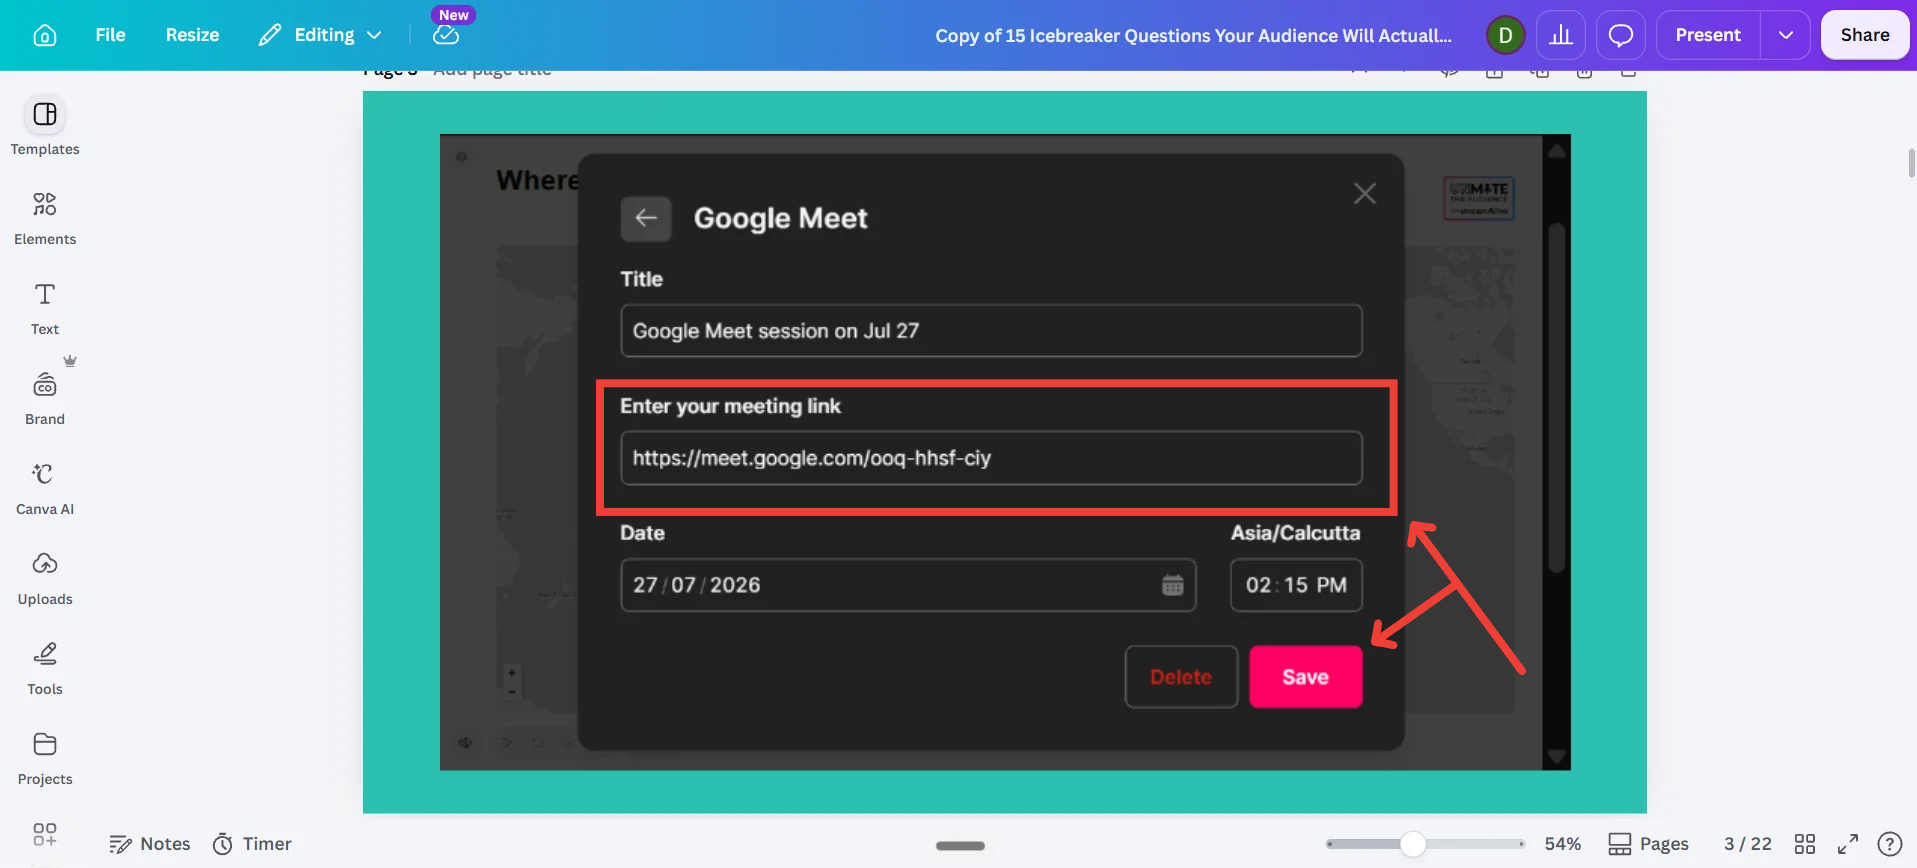Open the analytics bar chart icon
Viewport: 1917px width, 868px height.
(1561, 35)
